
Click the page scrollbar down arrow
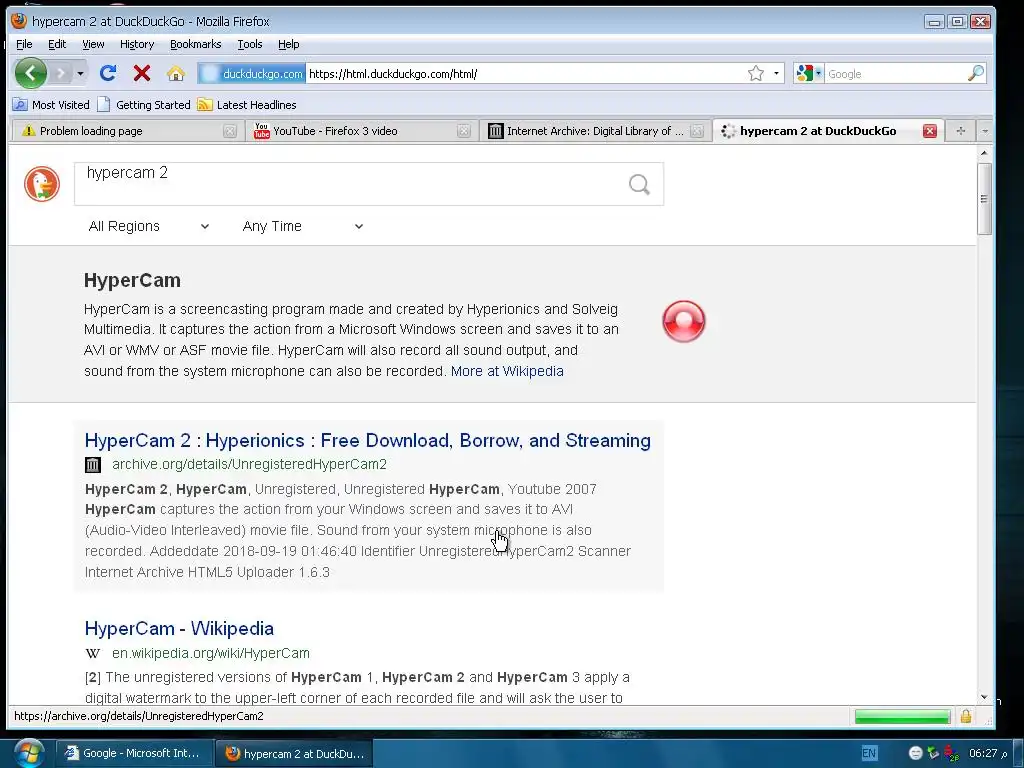[984, 697]
